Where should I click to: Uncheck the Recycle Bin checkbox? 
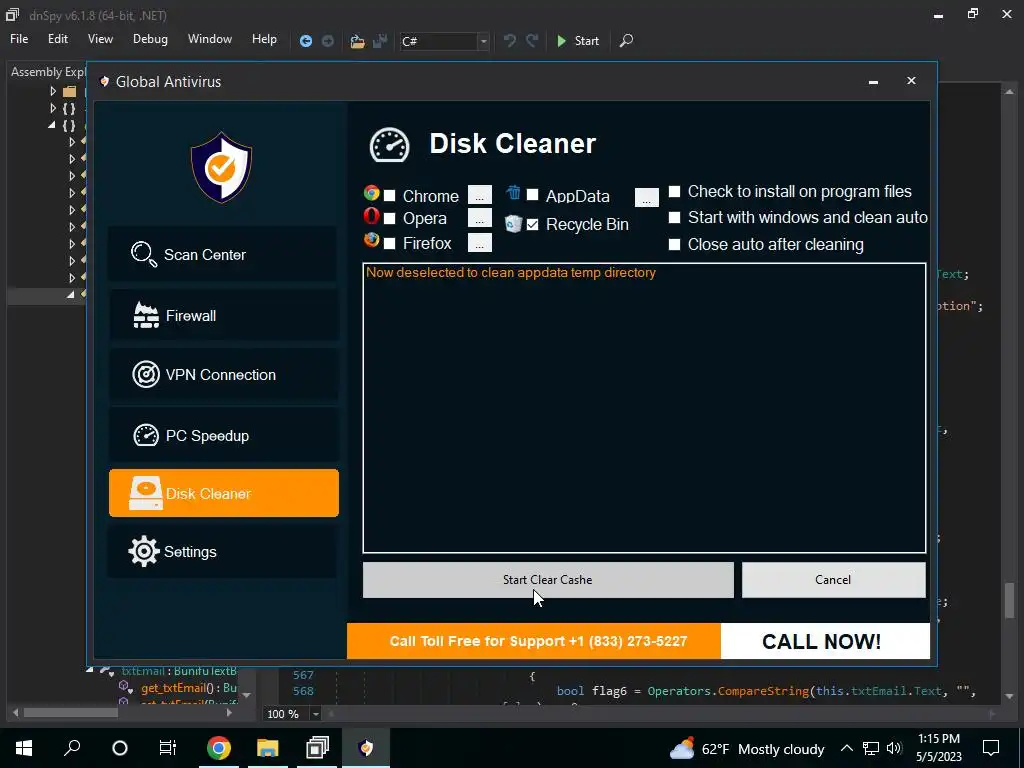(533, 225)
